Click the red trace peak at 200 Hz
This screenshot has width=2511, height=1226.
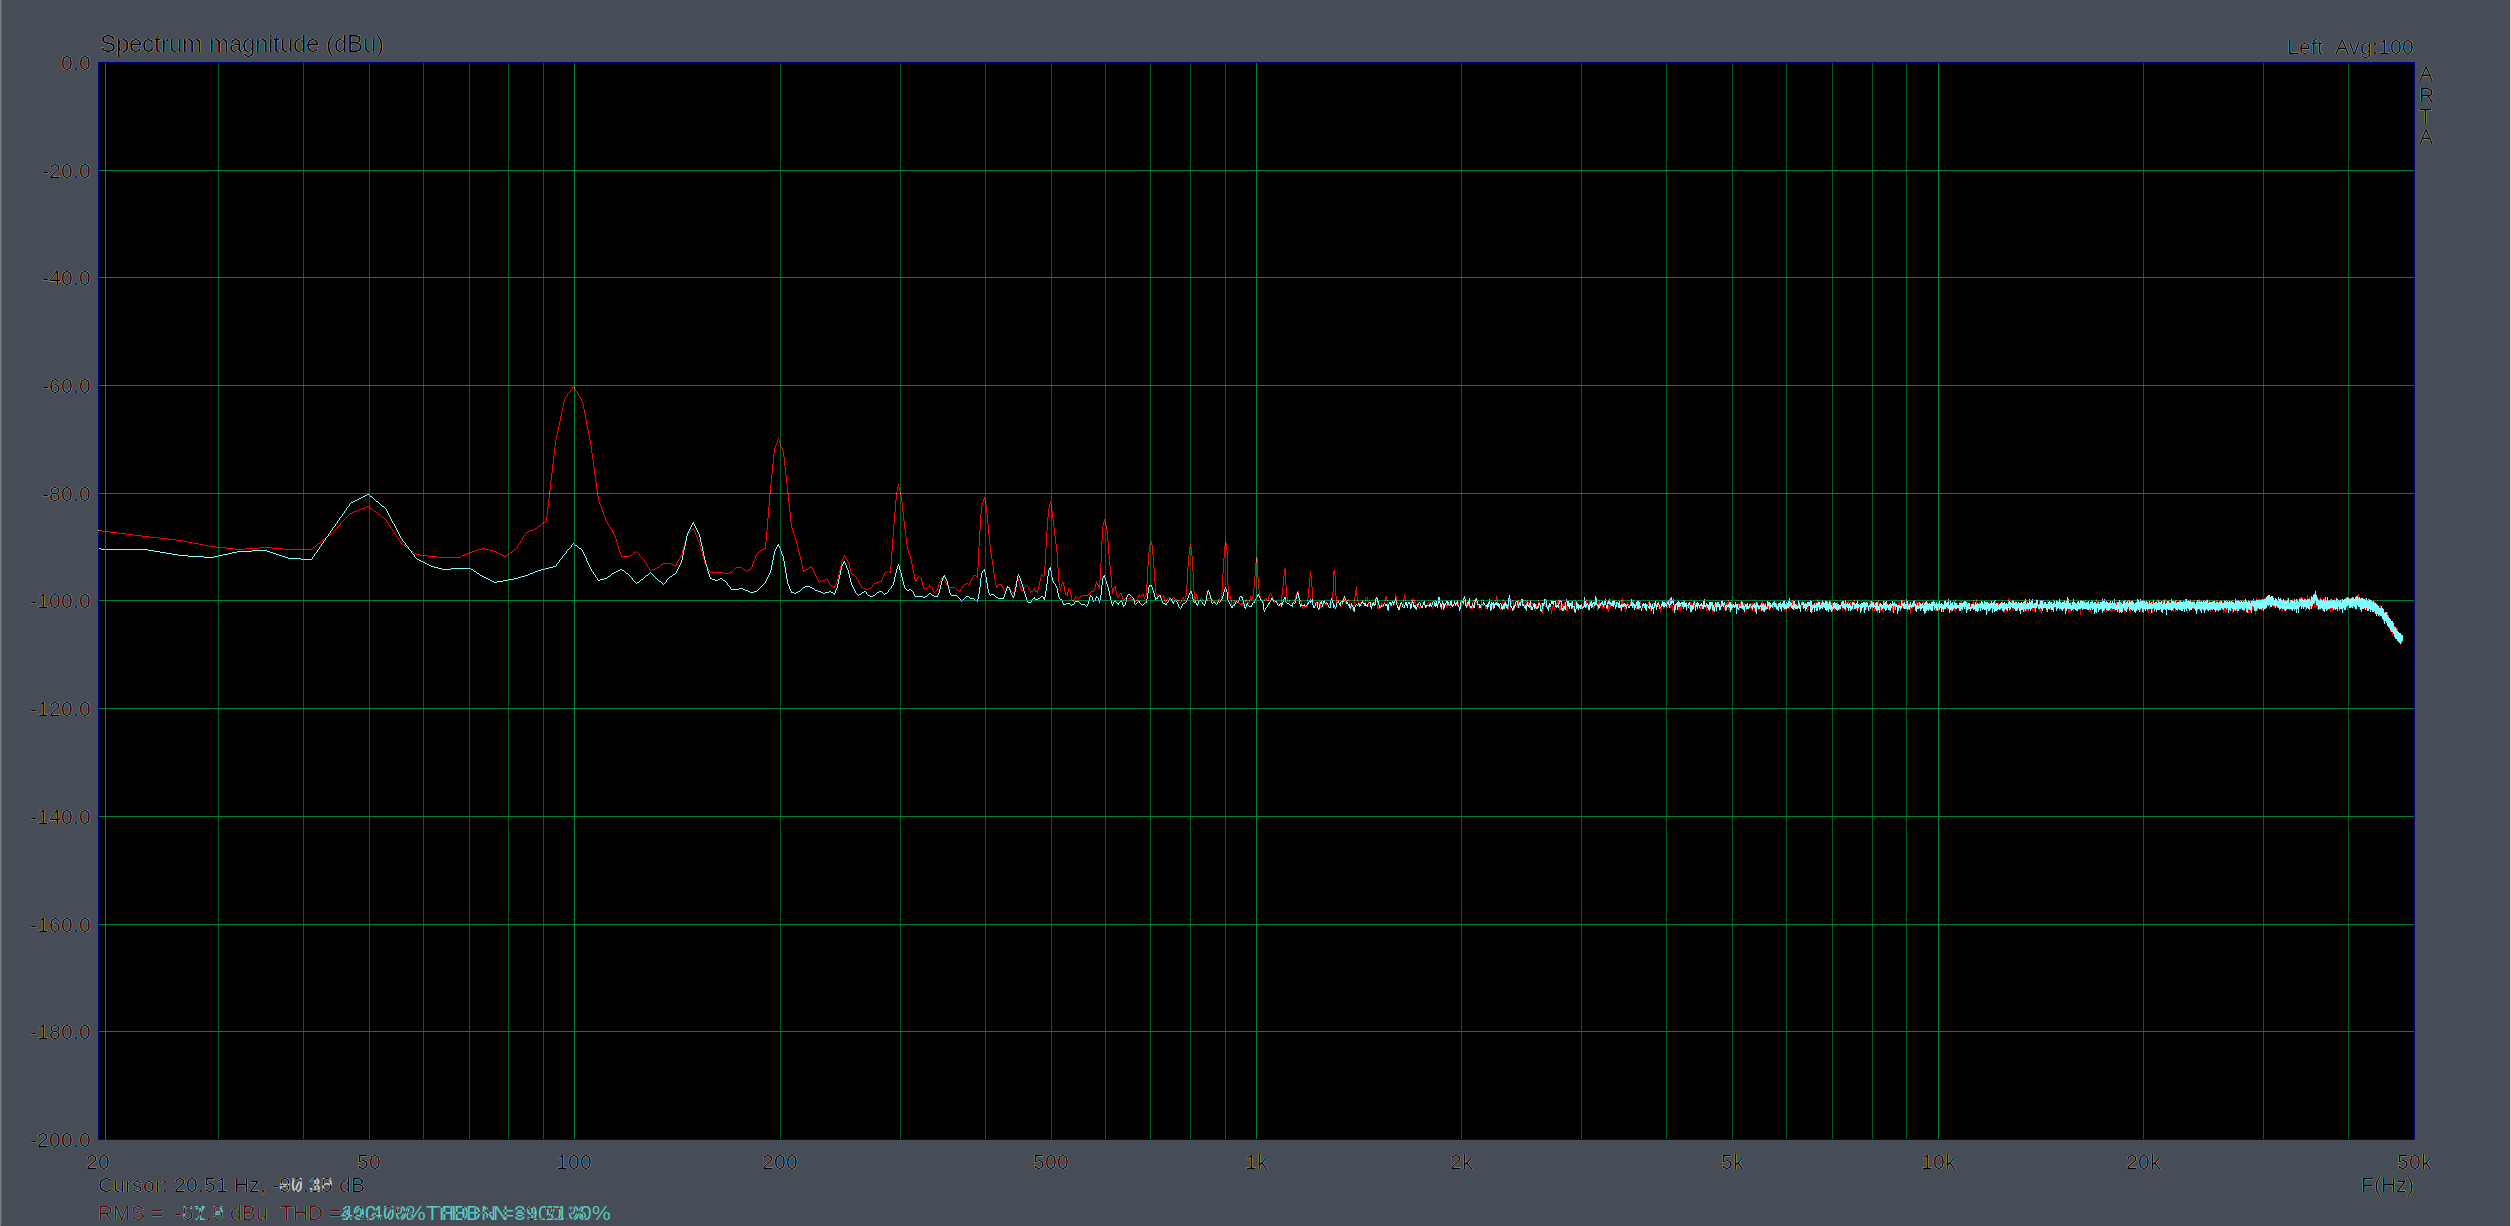click(x=779, y=440)
